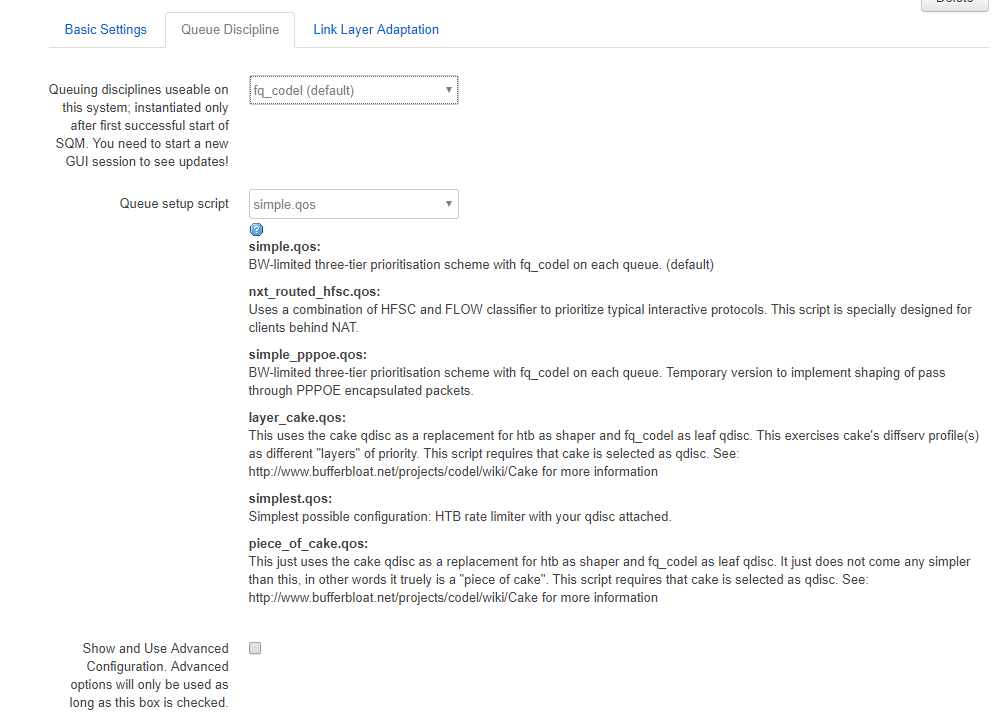
Task: Switch to the Basic Settings tab
Action: point(106,30)
